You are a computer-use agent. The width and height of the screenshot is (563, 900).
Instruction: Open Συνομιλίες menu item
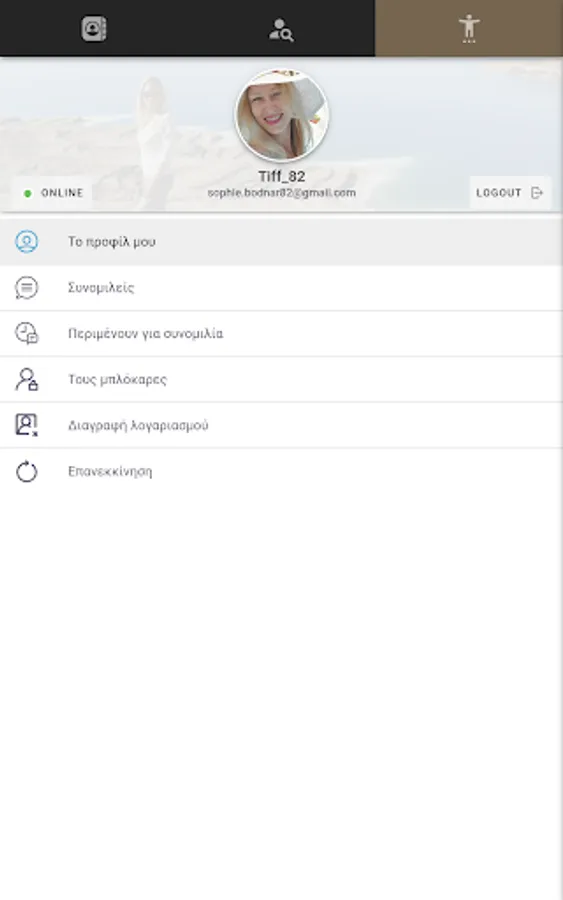[281, 288]
